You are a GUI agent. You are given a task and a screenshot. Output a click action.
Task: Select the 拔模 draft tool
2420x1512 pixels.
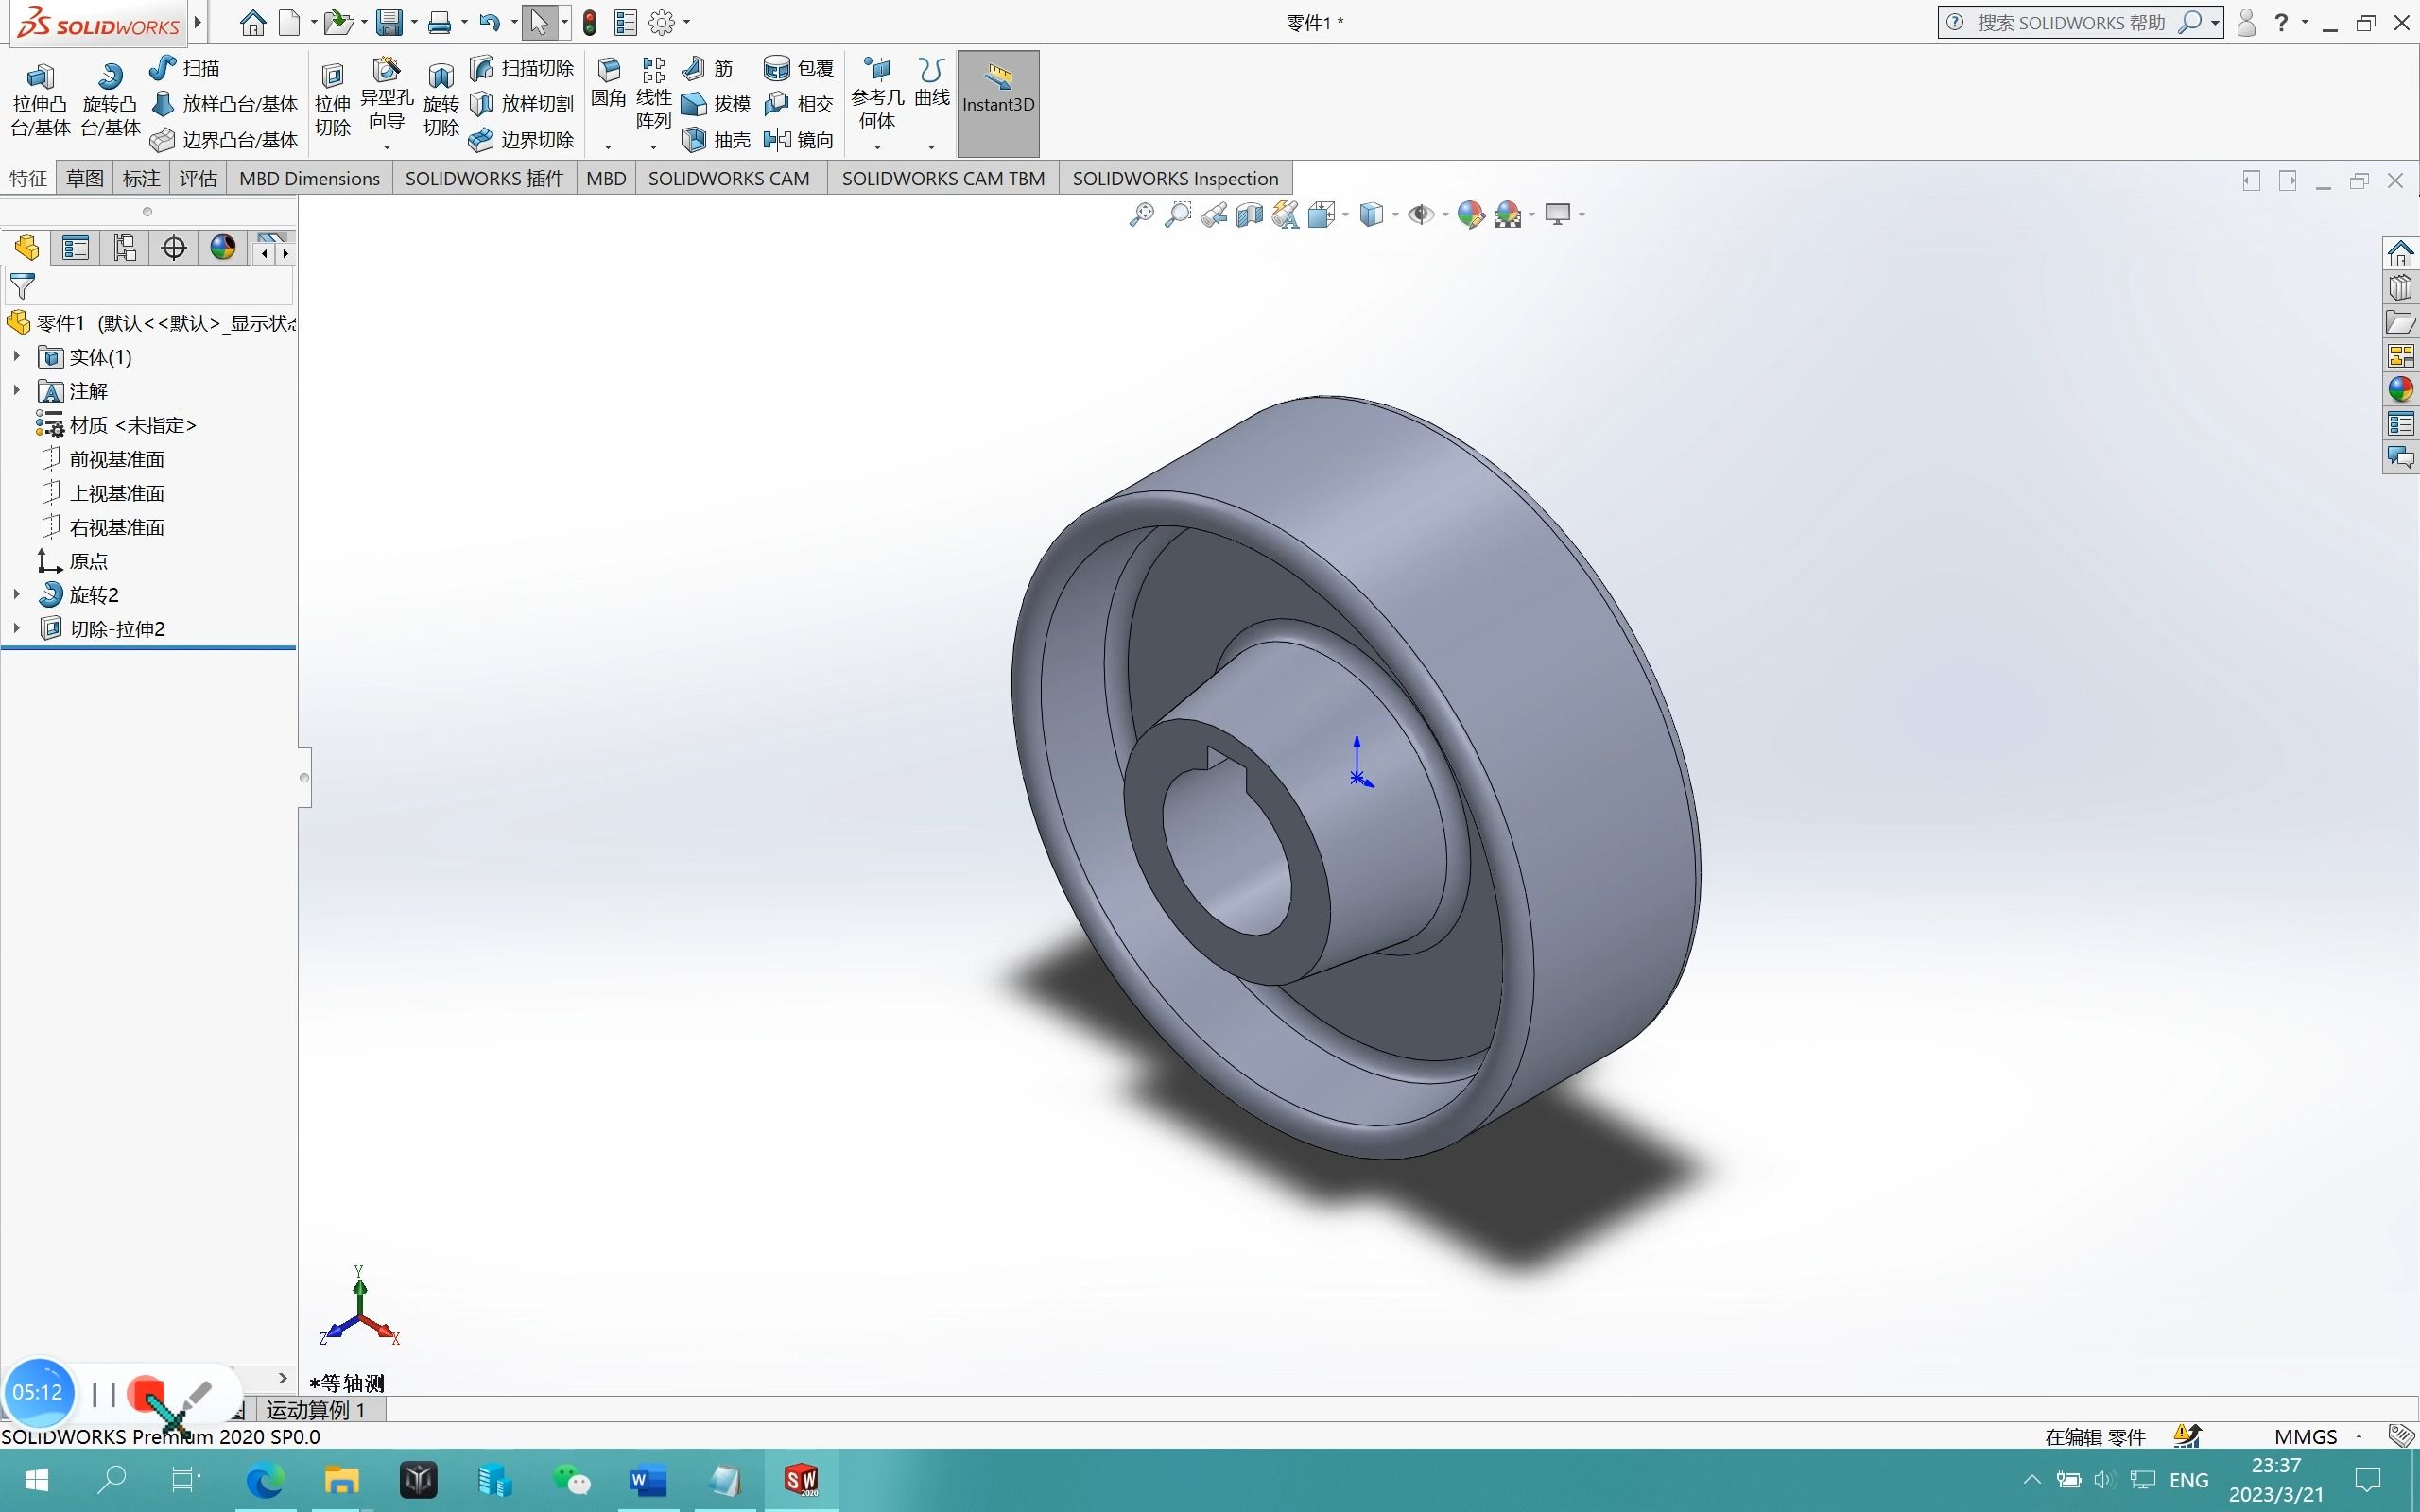point(716,104)
